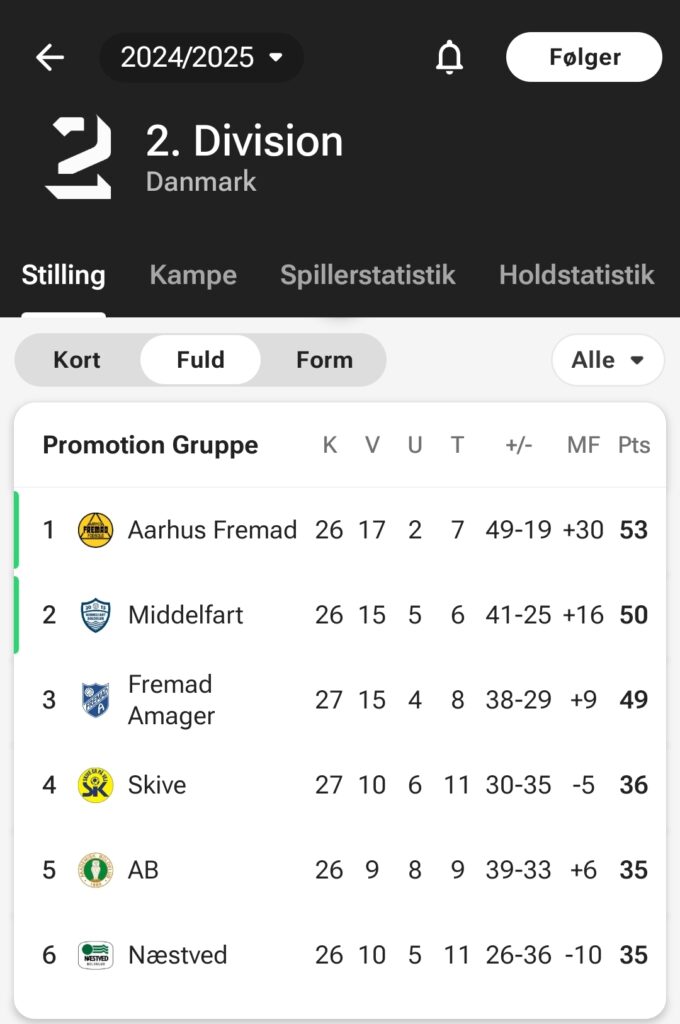
Task: Tap the Middelfart club crest
Action: point(95,615)
